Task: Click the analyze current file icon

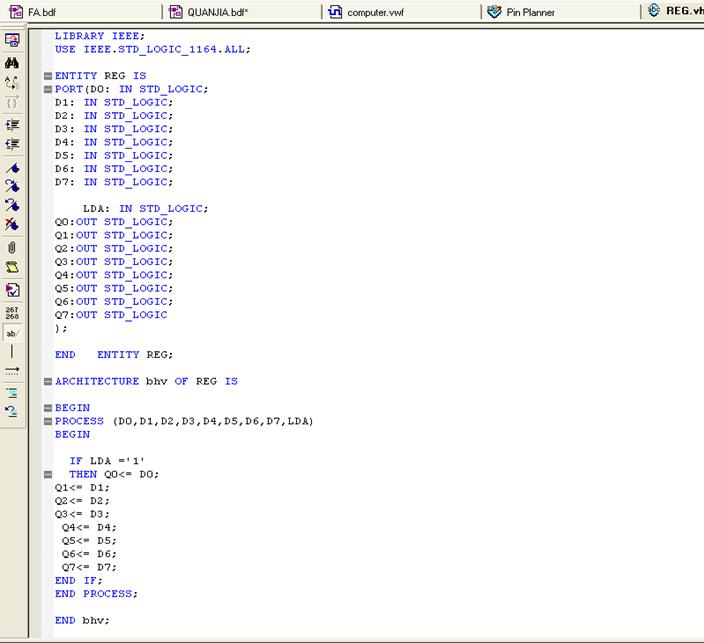Action: pos(12,290)
